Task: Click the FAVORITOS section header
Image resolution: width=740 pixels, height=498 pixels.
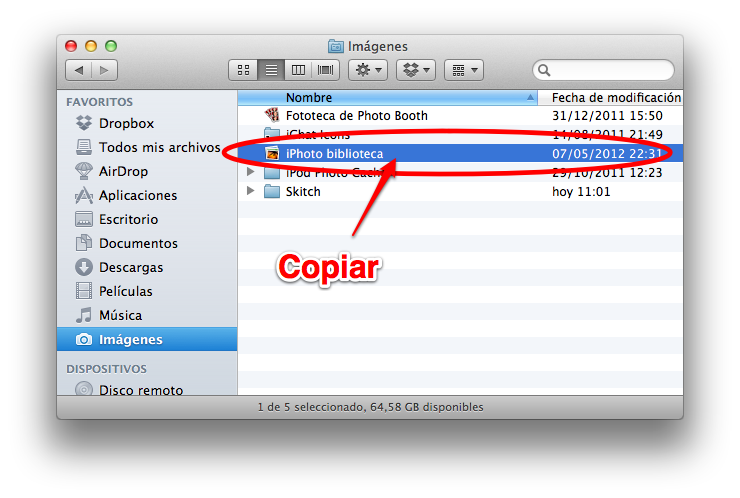Action: [x=100, y=102]
